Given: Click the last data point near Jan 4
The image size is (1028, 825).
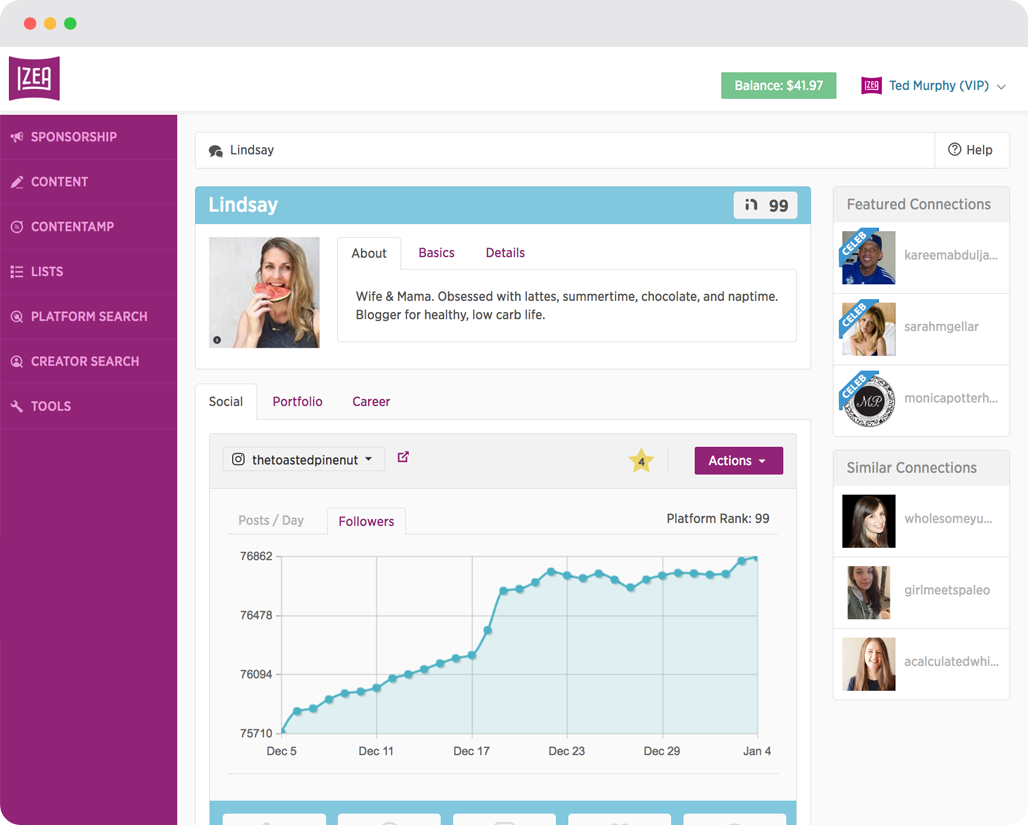Looking at the screenshot, I should point(756,558).
